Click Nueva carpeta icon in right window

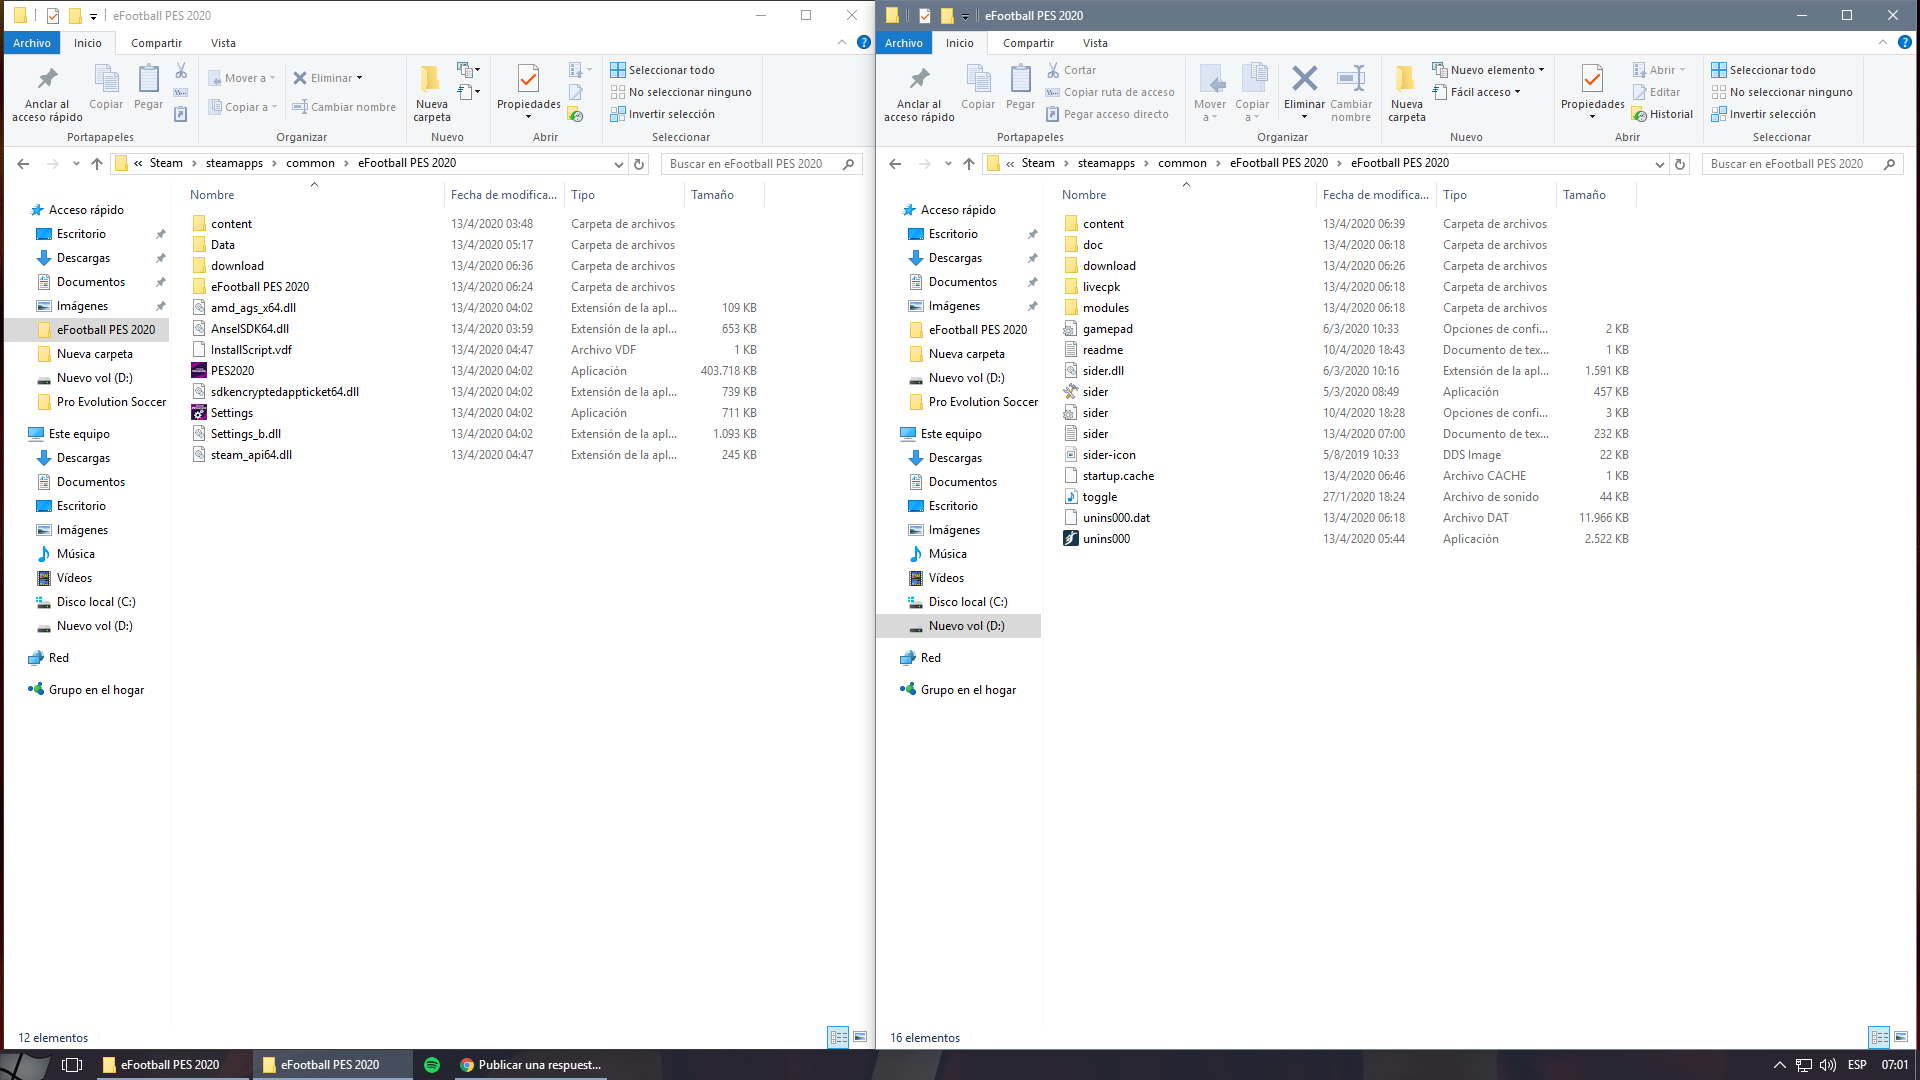(1406, 79)
